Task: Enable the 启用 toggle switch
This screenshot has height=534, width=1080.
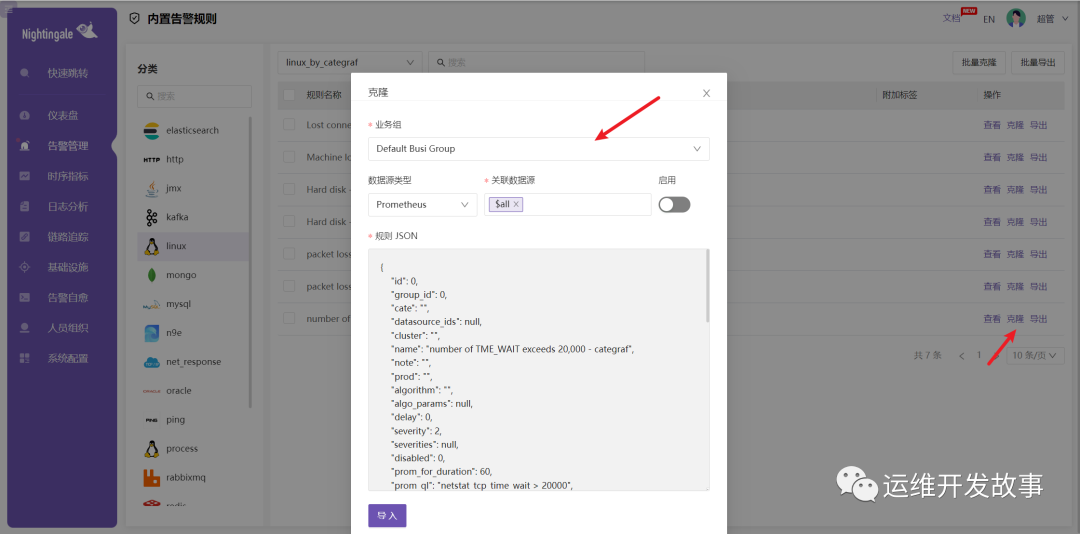Action: click(x=674, y=204)
